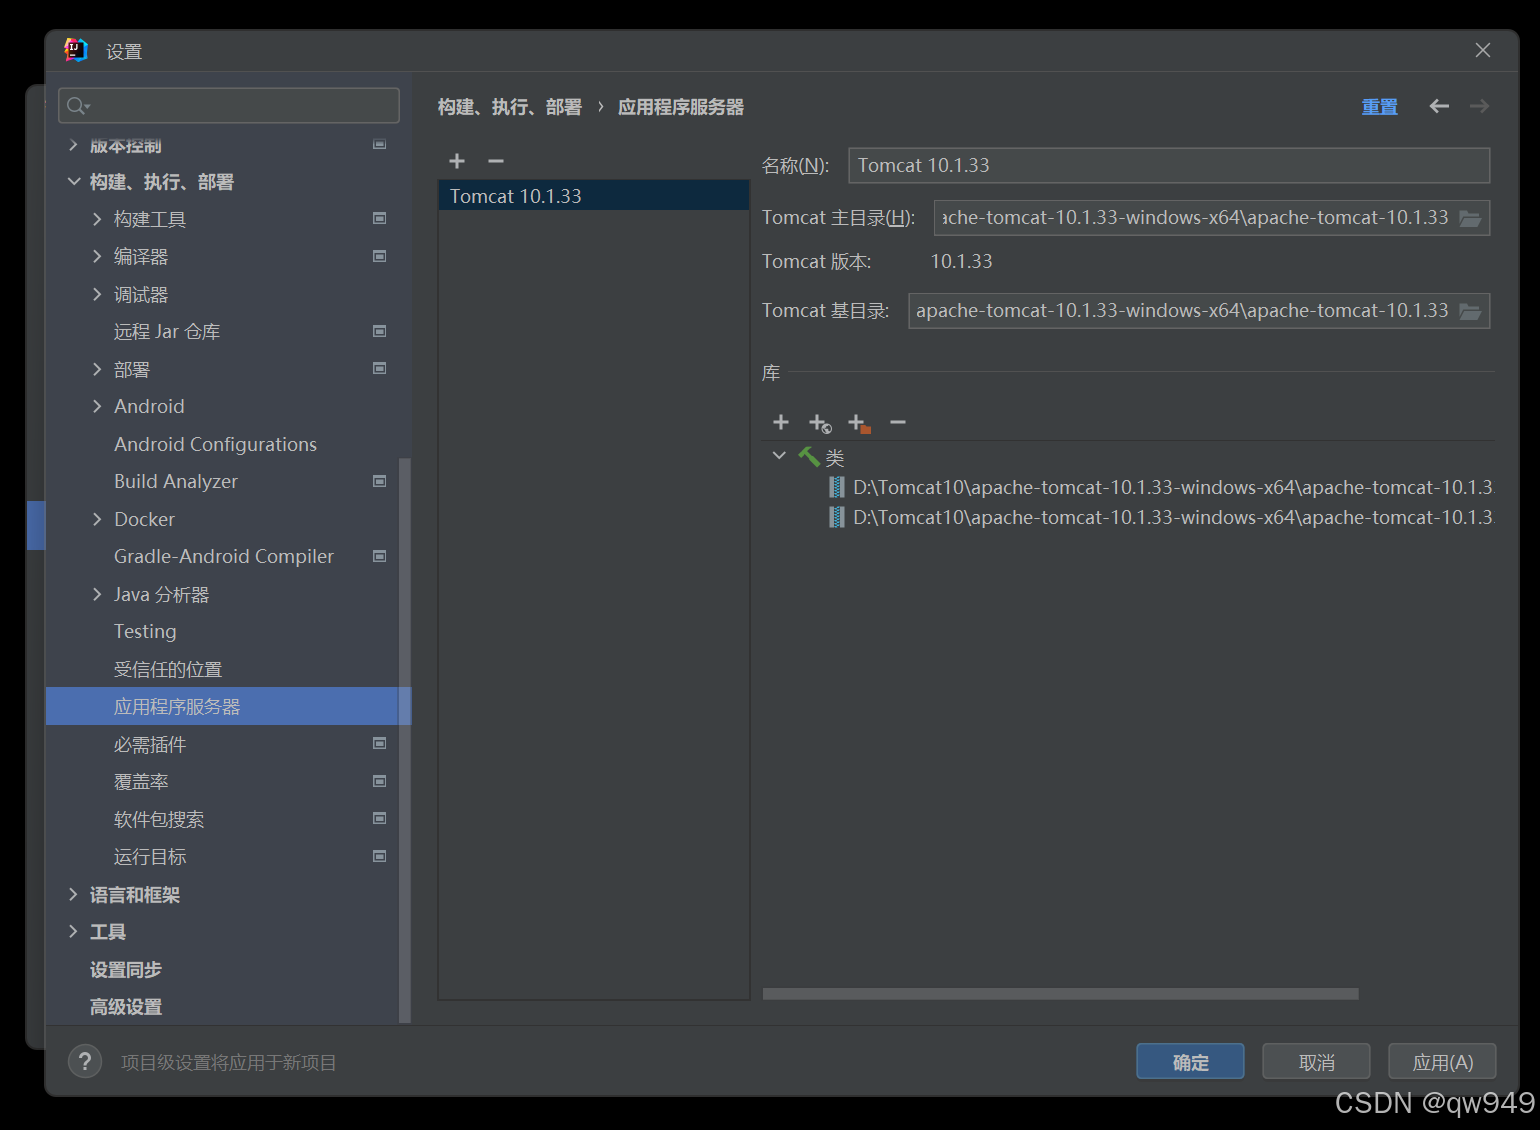
Task: Open Build Analyzer settings page
Action: pyautogui.click(x=176, y=481)
